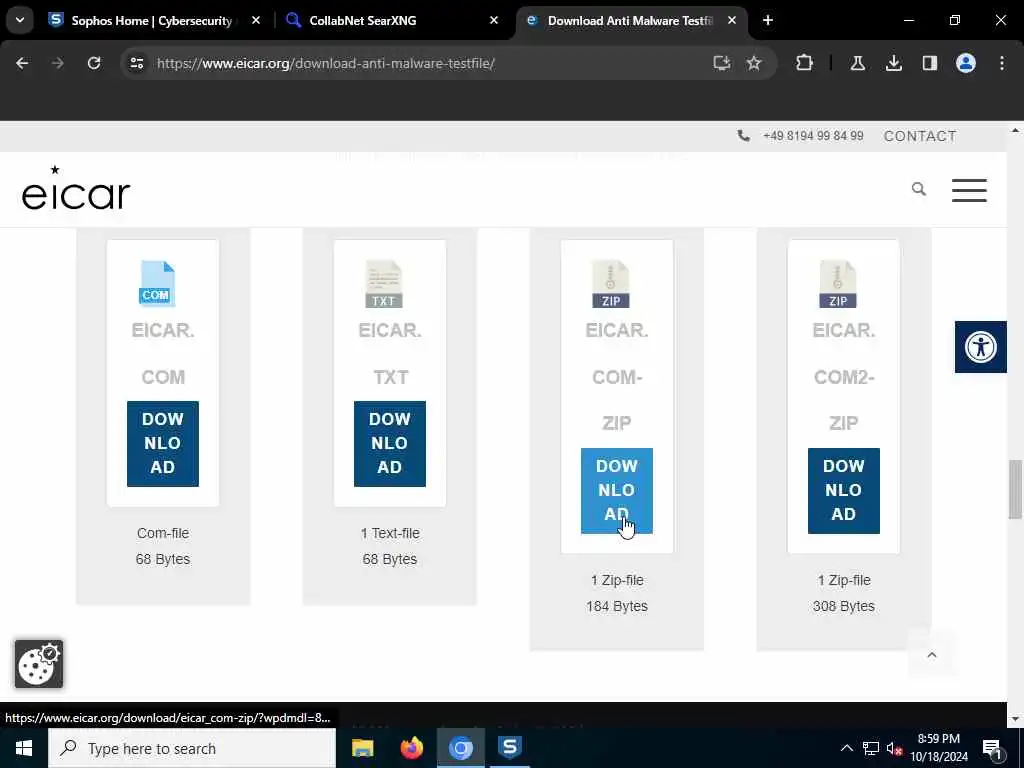Screen dimensions: 1024x768
Task: Show hidden system tray icons
Action: point(846,748)
